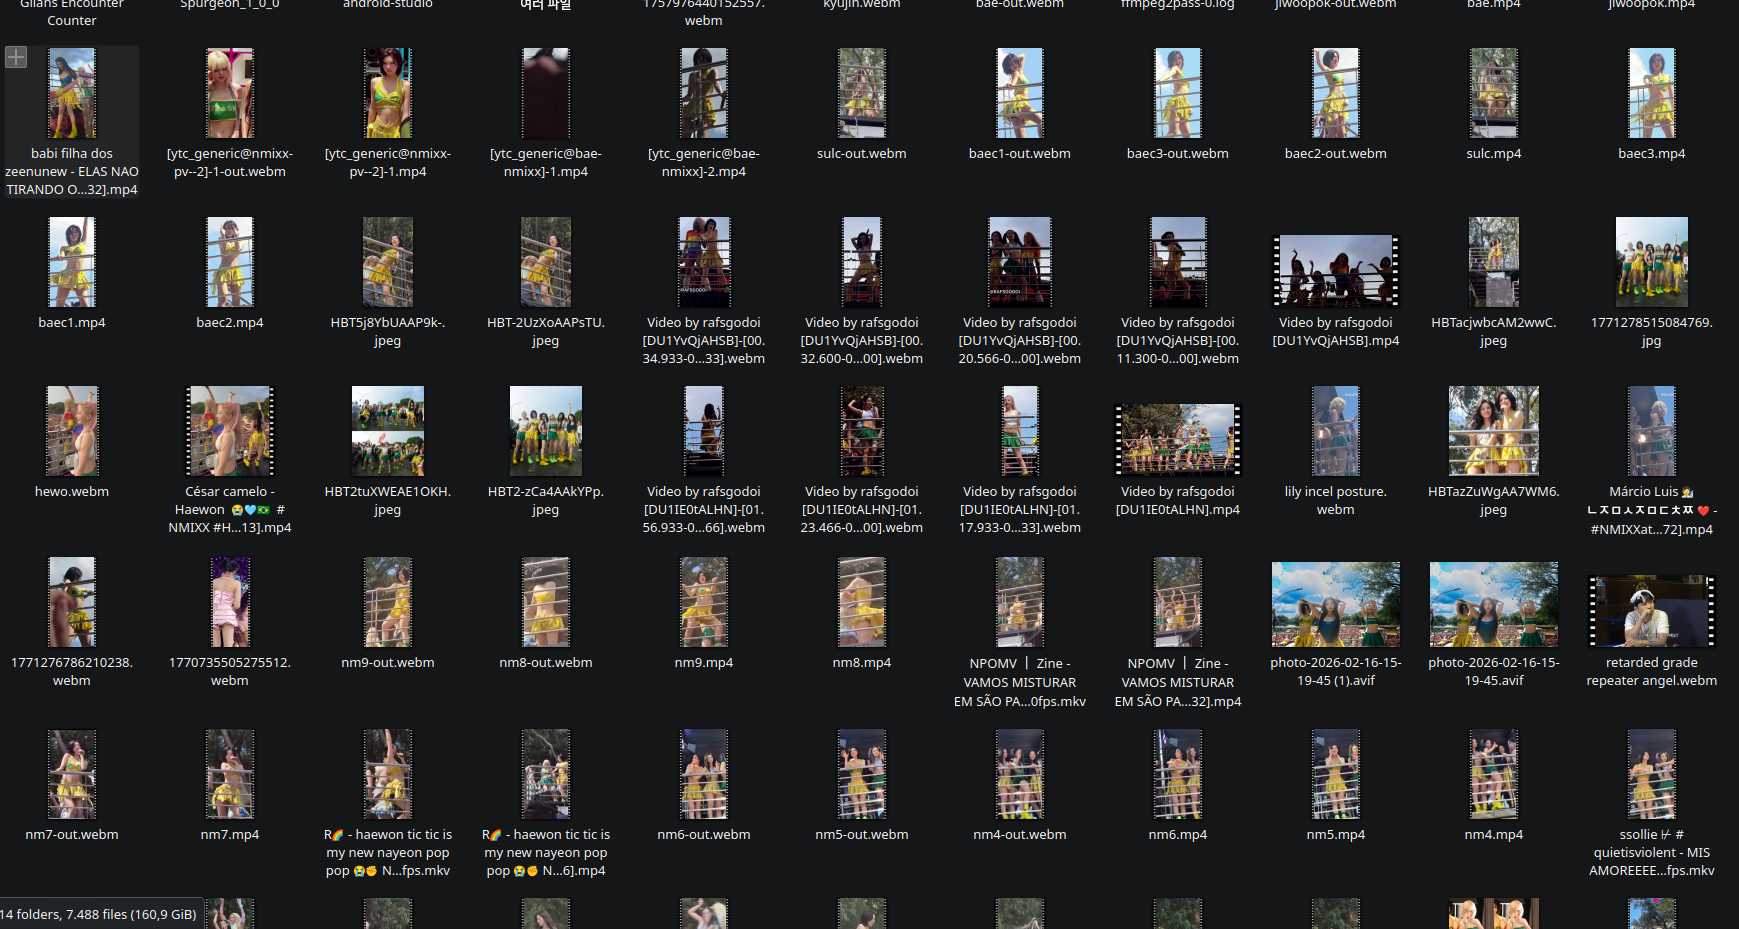Click the haewon tic tic 6].mp4 file name
The height and width of the screenshot is (929, 1739).
(x=546, y=853)
